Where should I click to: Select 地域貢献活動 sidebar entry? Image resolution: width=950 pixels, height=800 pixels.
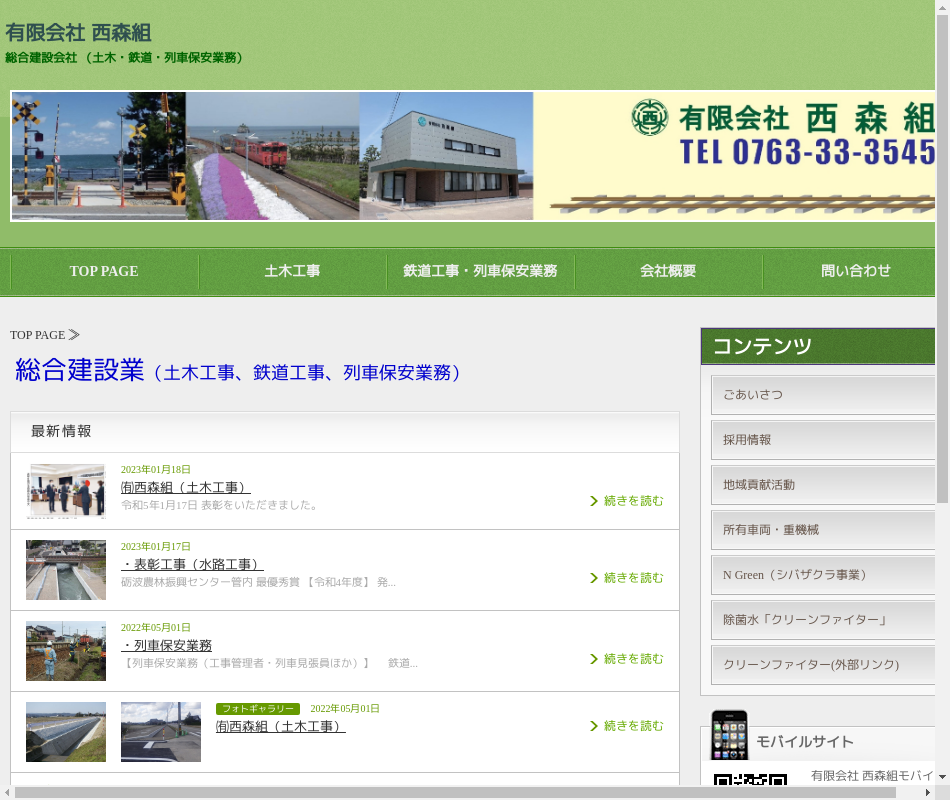click(822, 485)
